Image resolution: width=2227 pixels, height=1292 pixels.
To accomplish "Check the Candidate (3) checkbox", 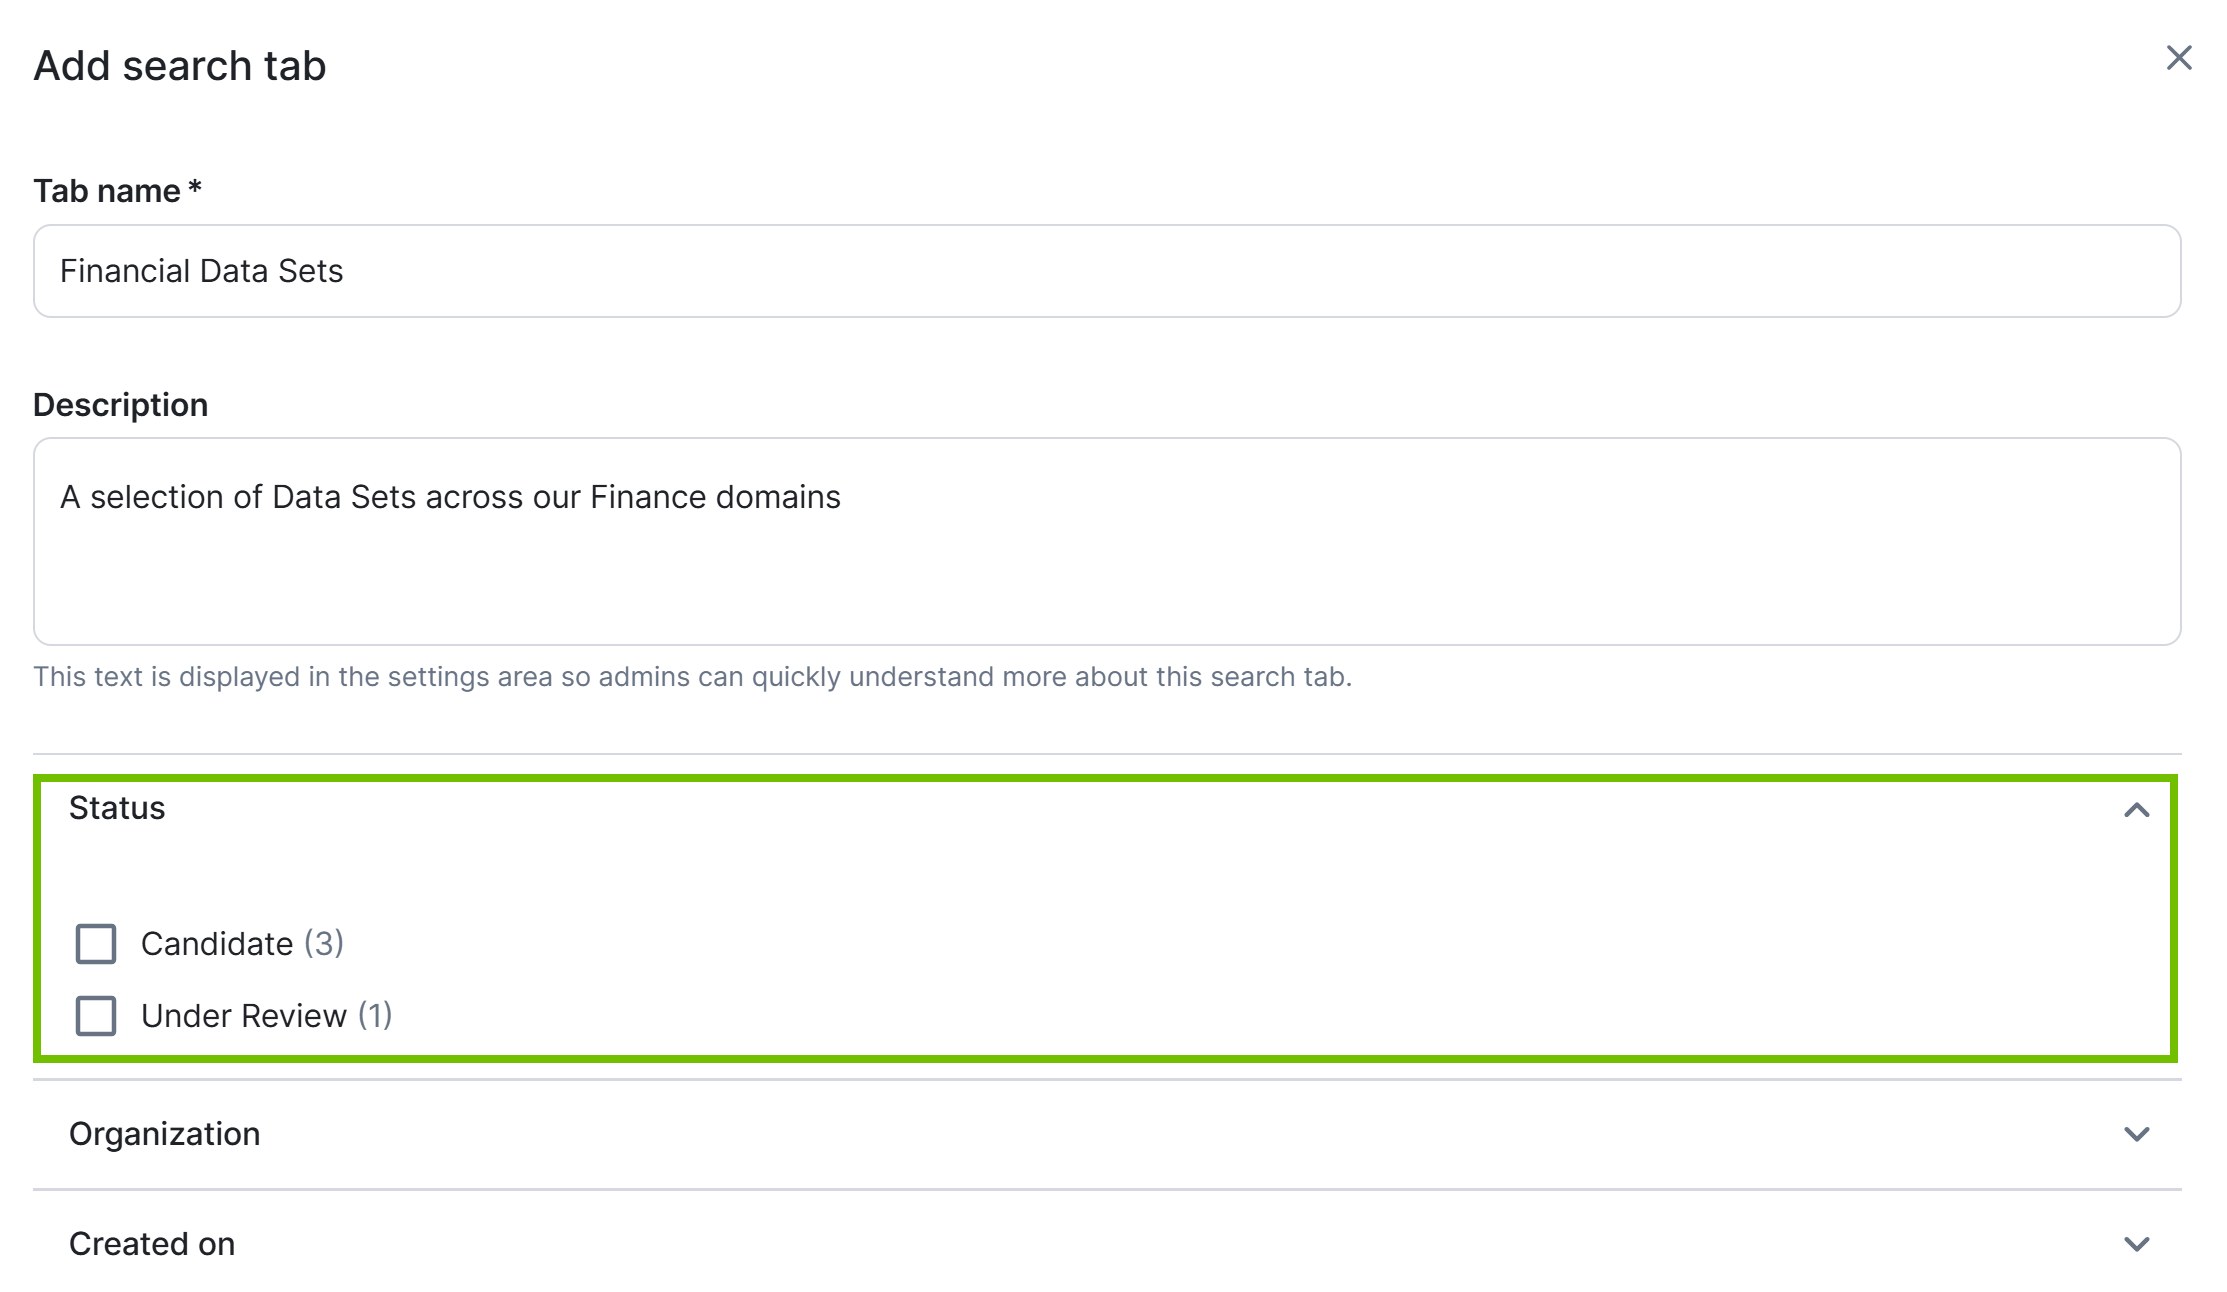I will (95, 942).
